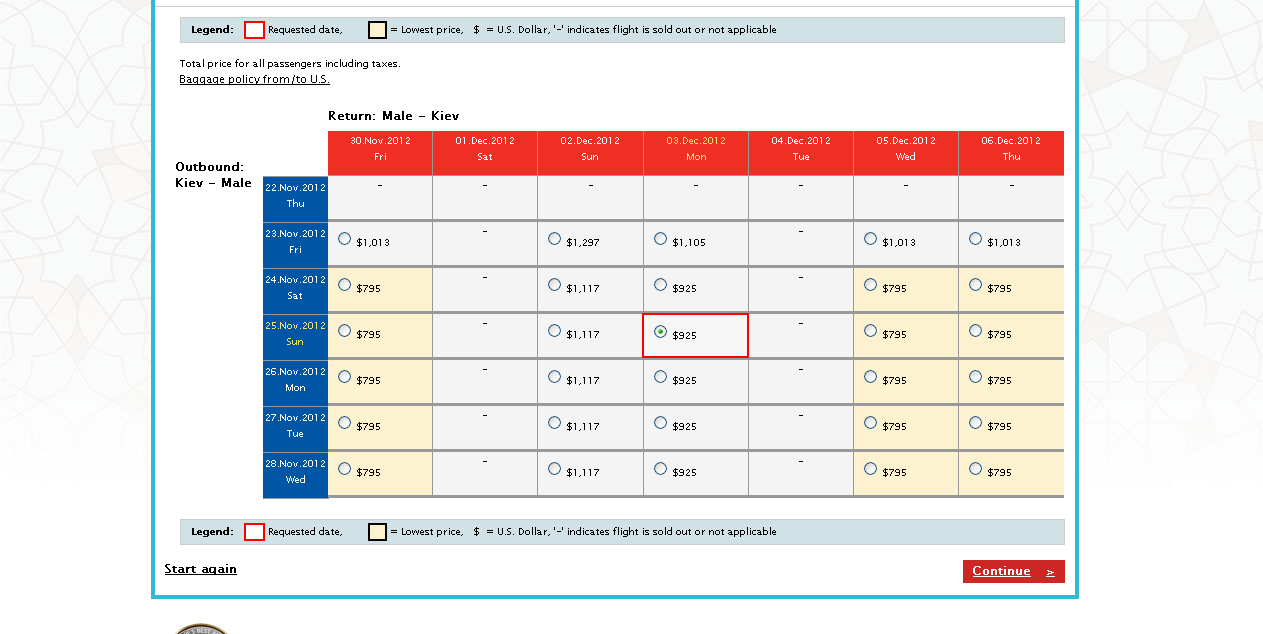Click the Continue button
Image resolution: width=1263 pixels, height=634 pixels.
[1012, 571]
